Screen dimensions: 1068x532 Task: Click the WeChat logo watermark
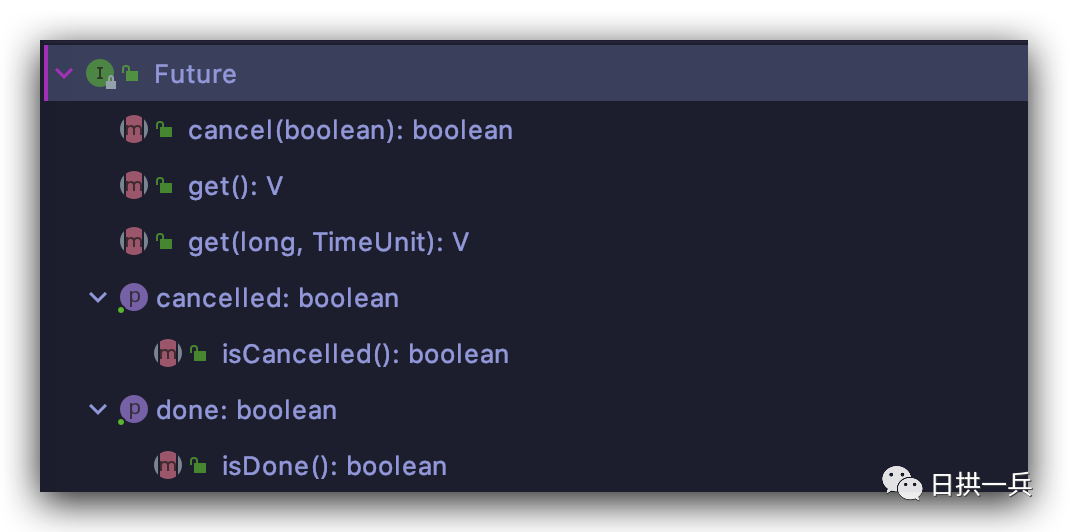(902, 483)
